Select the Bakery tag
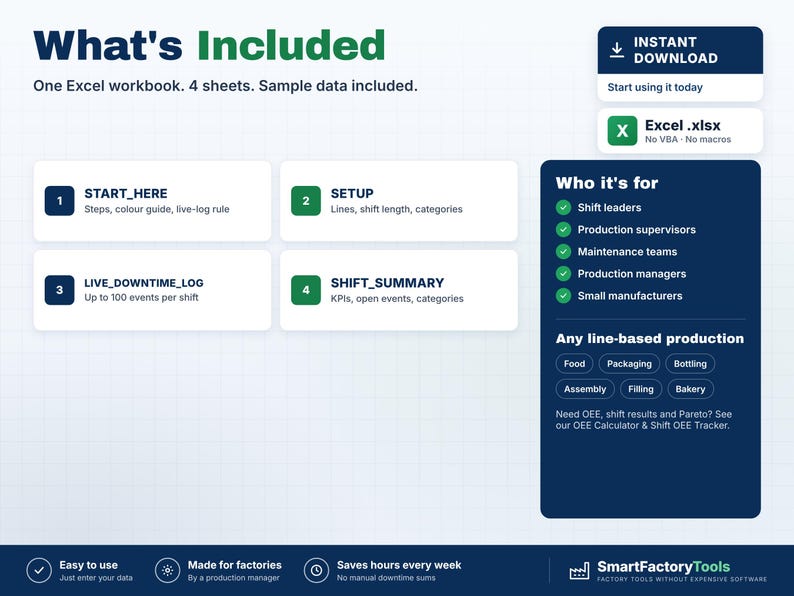The width and height of the screenshot is (794, 596). point(690,389)
